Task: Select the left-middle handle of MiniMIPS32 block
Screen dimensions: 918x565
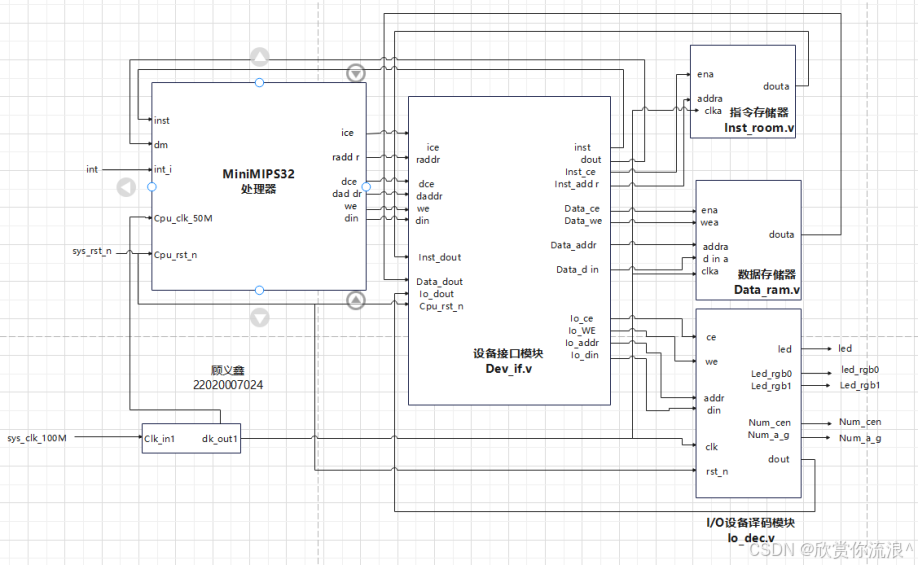Action: 152,187
